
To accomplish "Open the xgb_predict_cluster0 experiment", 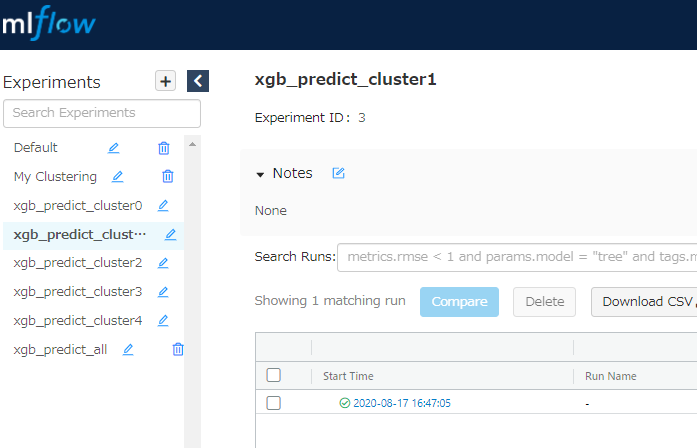I will (78, 206).
